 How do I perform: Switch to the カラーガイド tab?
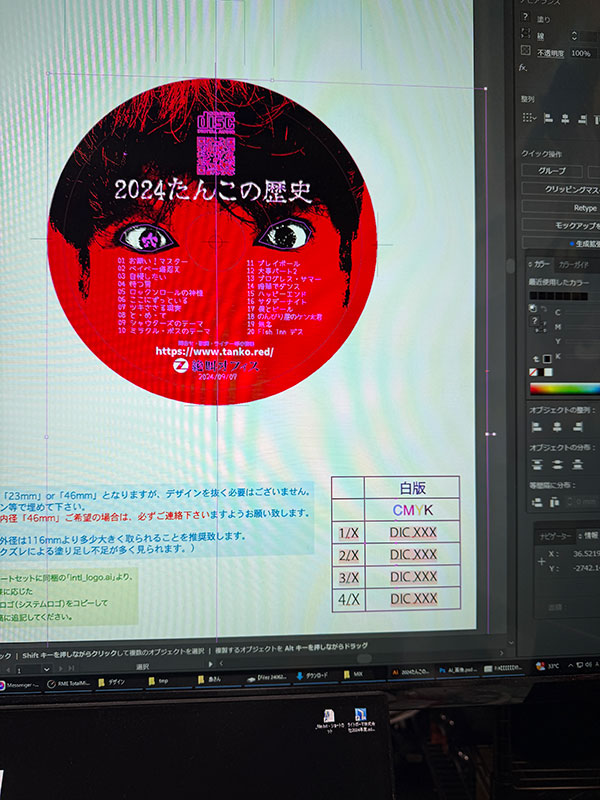tap(573, 265)
